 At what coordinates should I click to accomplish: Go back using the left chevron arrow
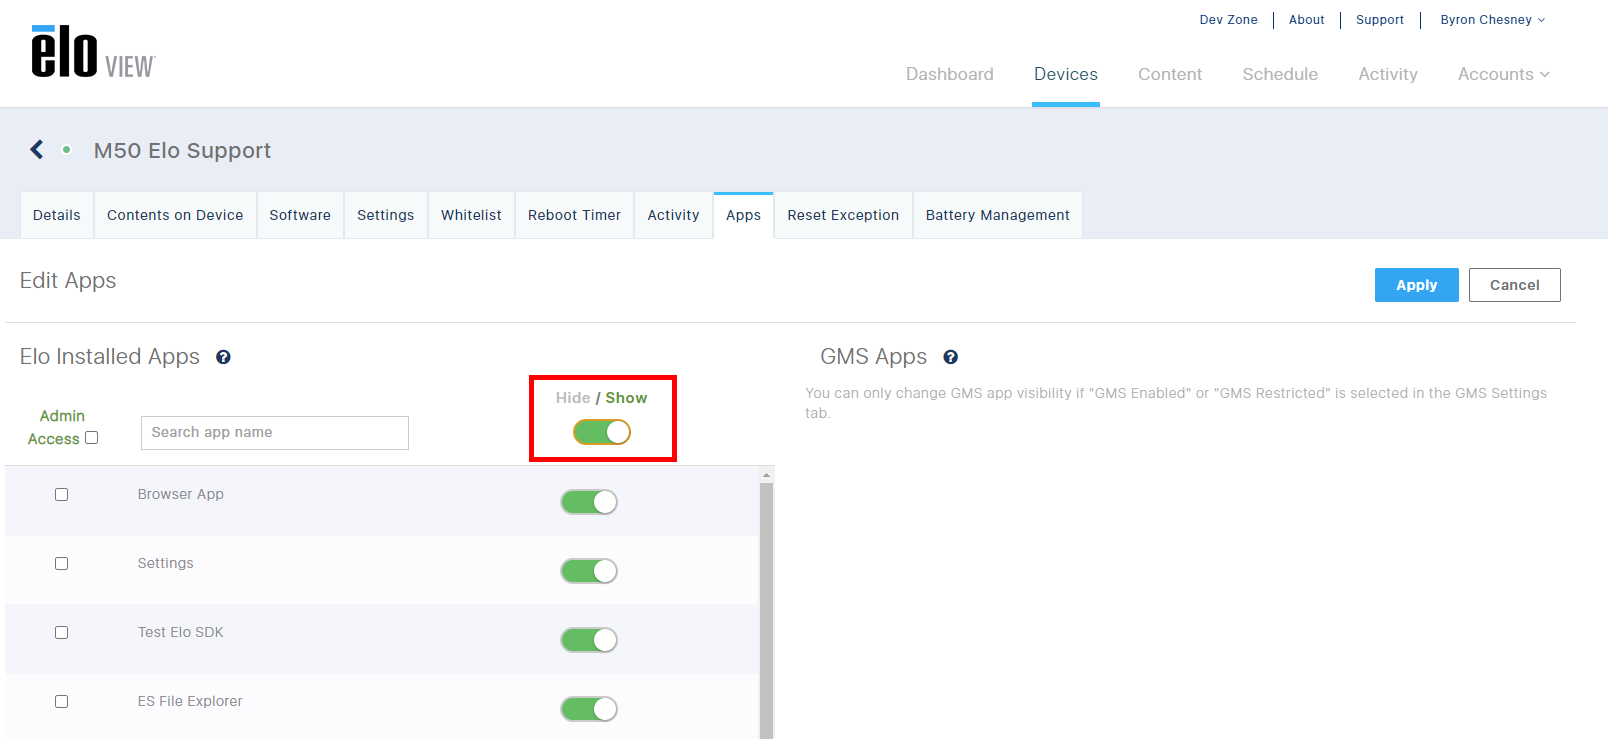pos(37,150)
